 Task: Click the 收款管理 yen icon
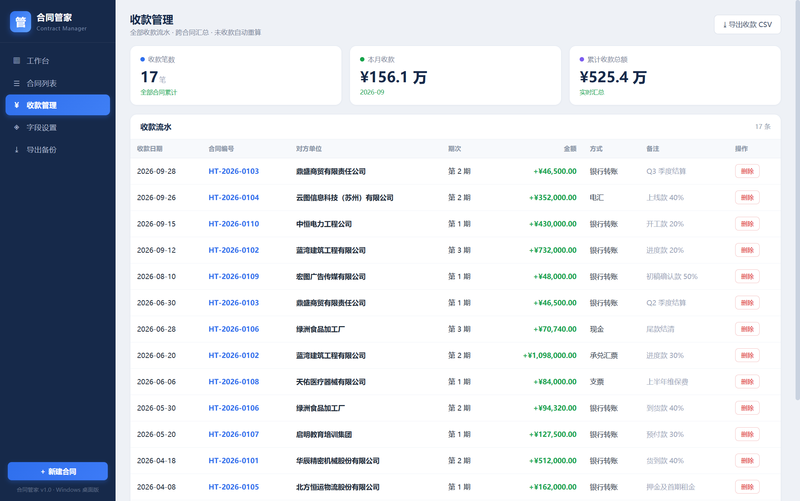[17, 105]
